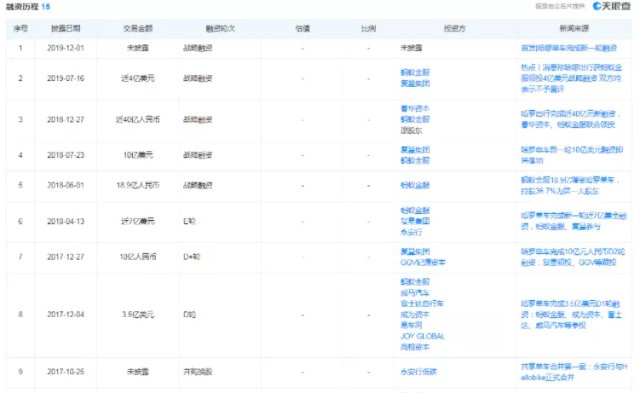The image size is (640, 393).
Task: Select the 比例 column header
Action: point(369,28)
